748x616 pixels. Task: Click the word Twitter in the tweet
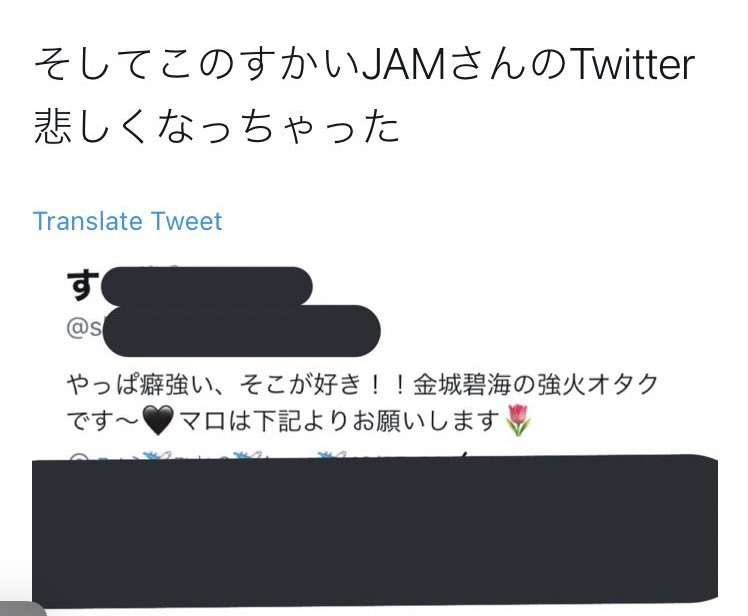(x=634, y=64)
